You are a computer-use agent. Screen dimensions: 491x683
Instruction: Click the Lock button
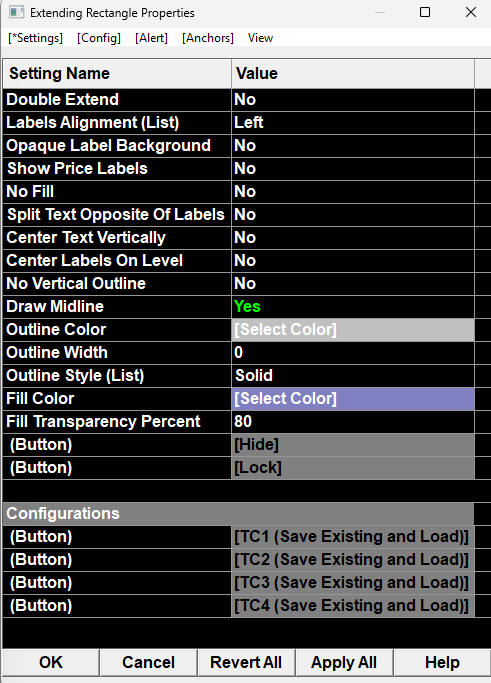(353, 468)
